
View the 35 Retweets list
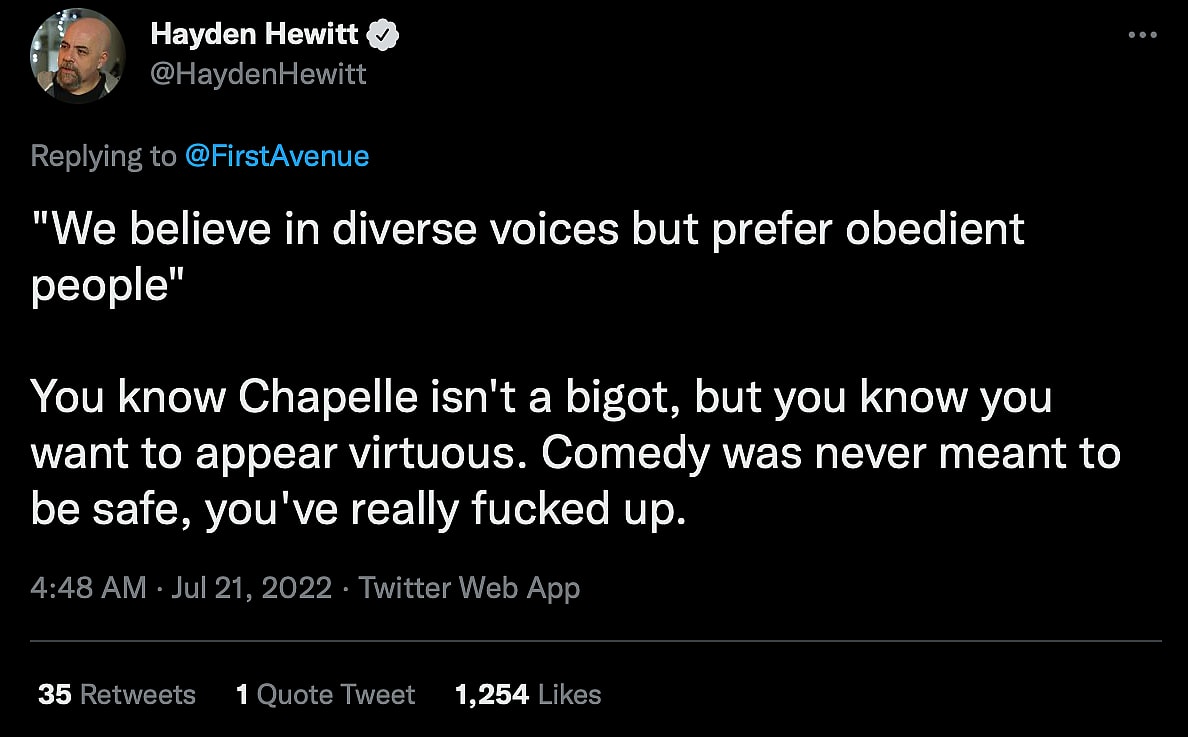click(x=117, y=694)
